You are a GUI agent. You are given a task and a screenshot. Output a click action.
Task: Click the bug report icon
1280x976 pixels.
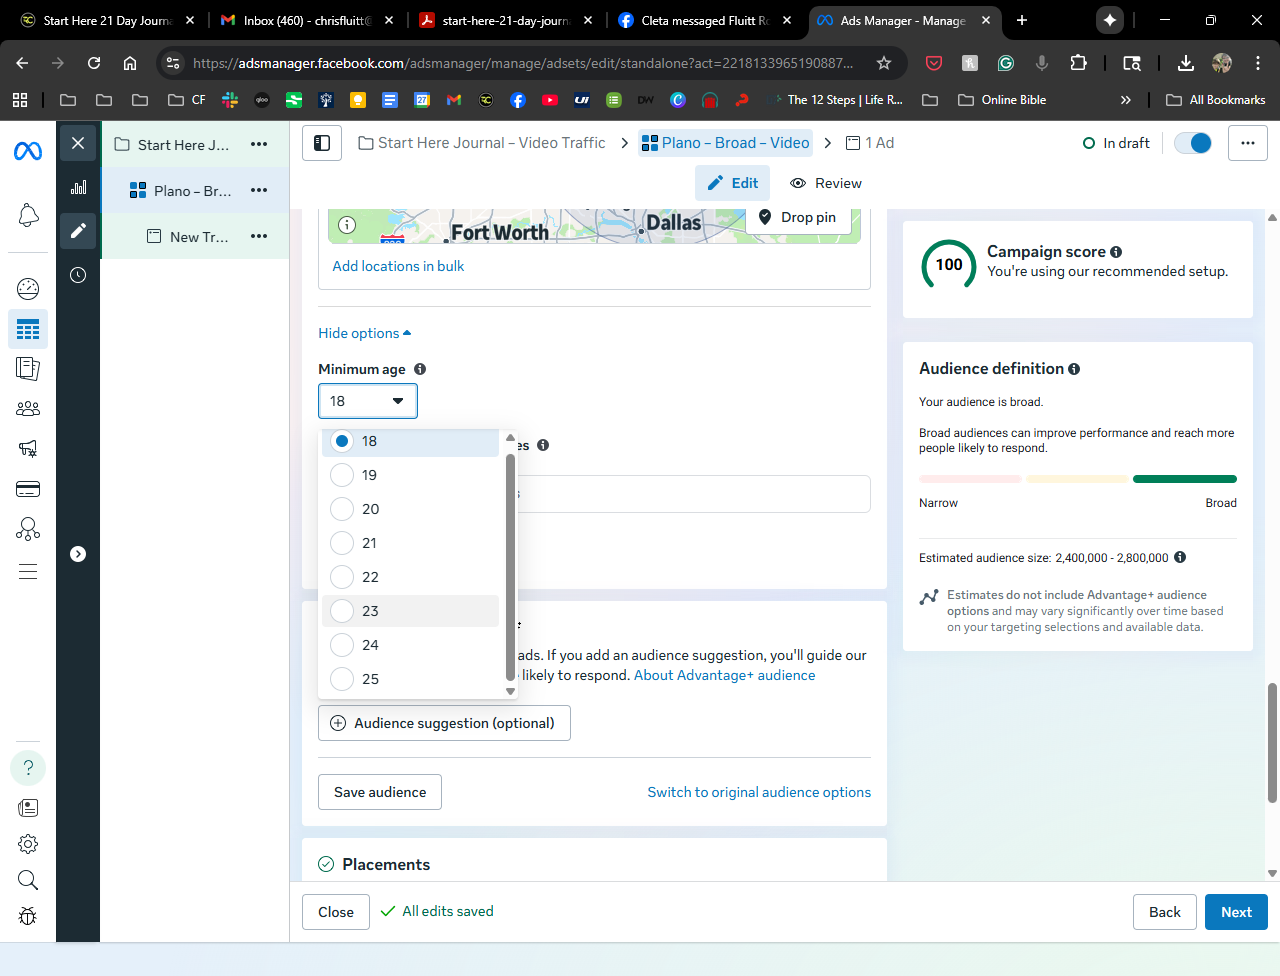tap(28, 916)
